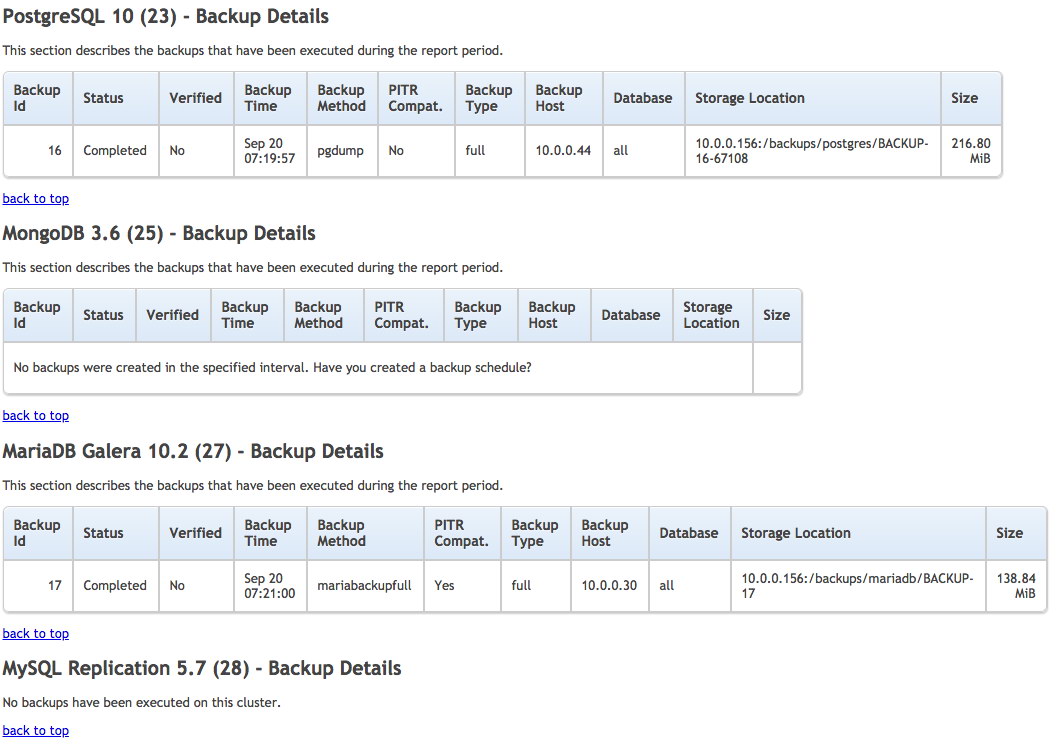
Task: Click backup time "Sep 20 07:21:00"
Action: click(x=269, y=586)
